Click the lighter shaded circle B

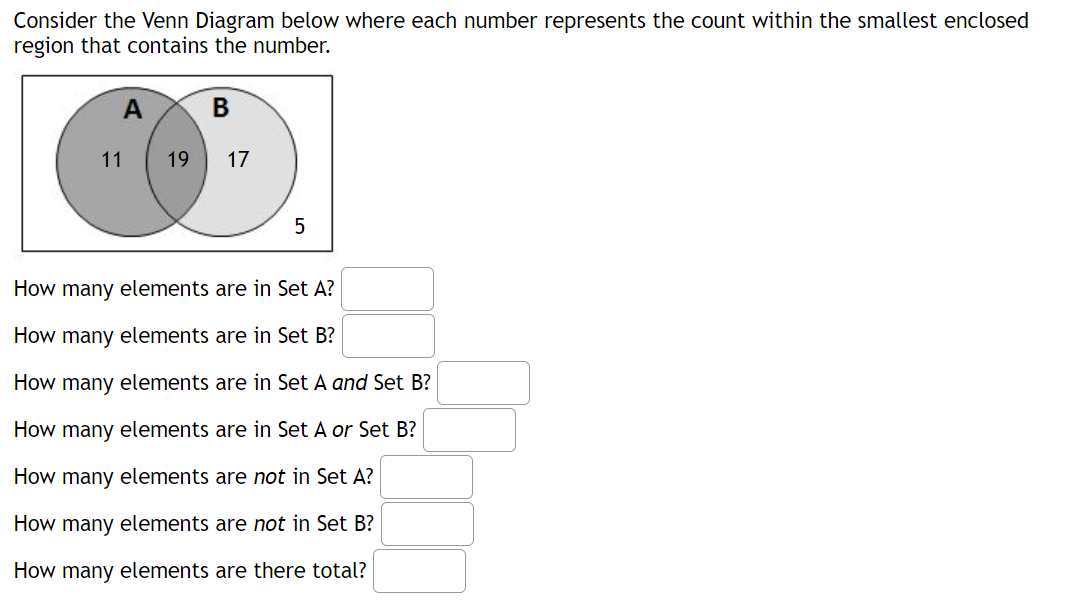(x=255, y=190)
